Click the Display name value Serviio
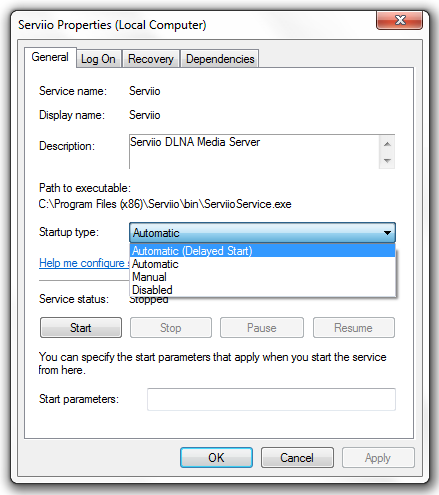This screenshot has width=439, height=495. click(x=145, y=115)
